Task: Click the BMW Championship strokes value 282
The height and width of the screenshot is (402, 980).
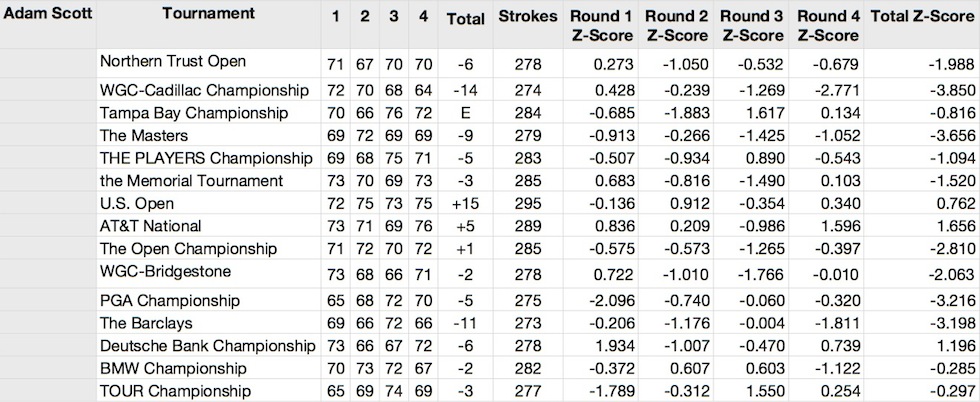Action: pyautogui.click(x=528, y=369)
